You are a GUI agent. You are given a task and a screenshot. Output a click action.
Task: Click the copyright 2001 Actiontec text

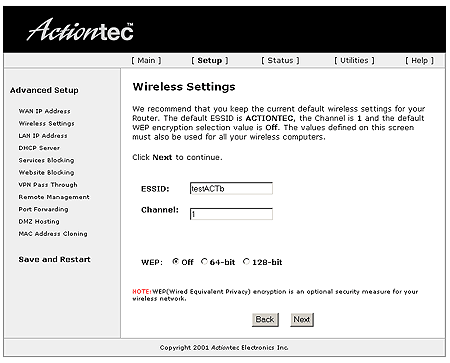point(224,348)
